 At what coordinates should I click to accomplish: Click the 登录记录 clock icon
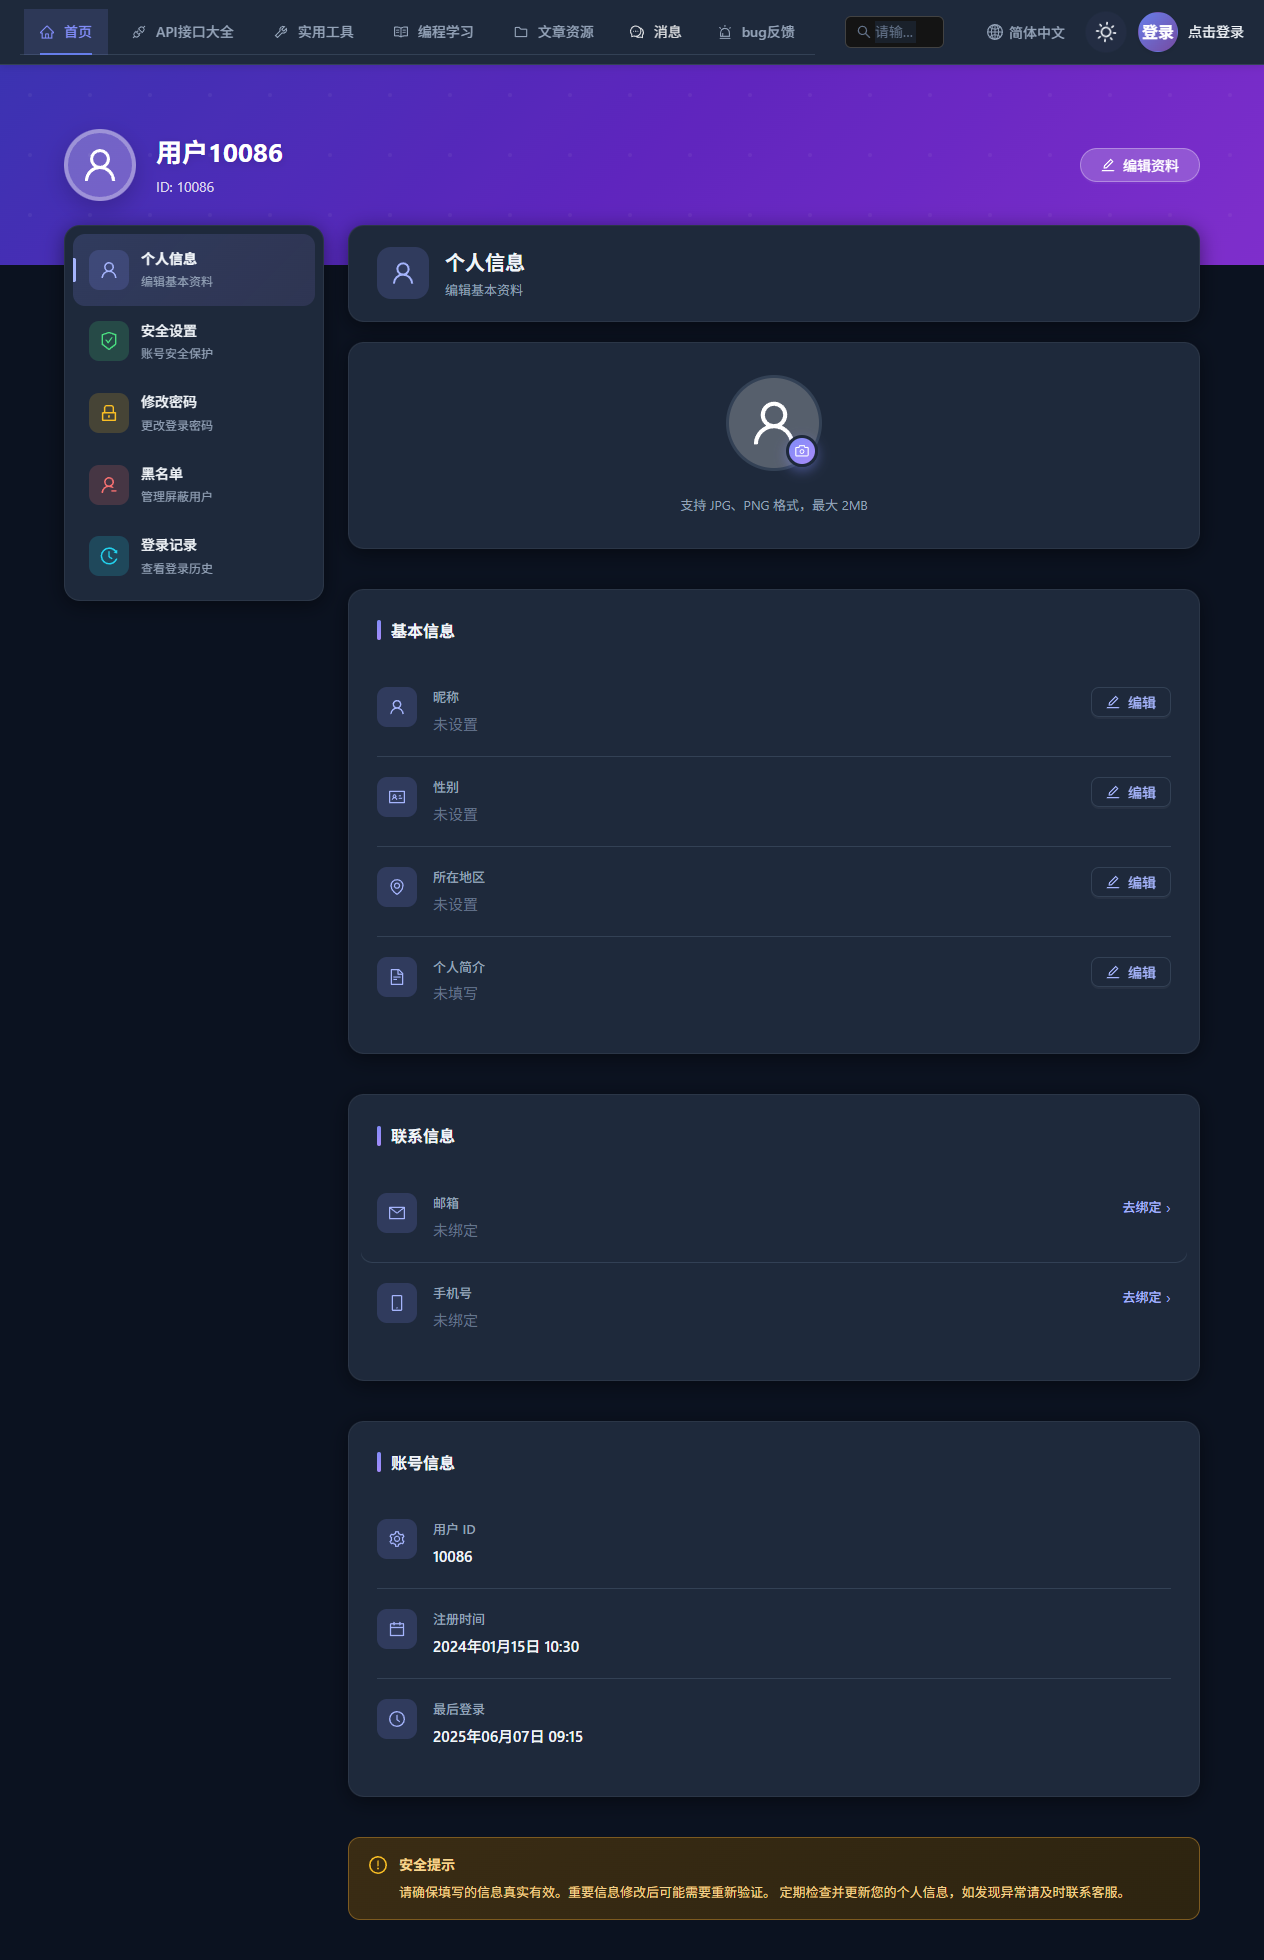point(109,556)
